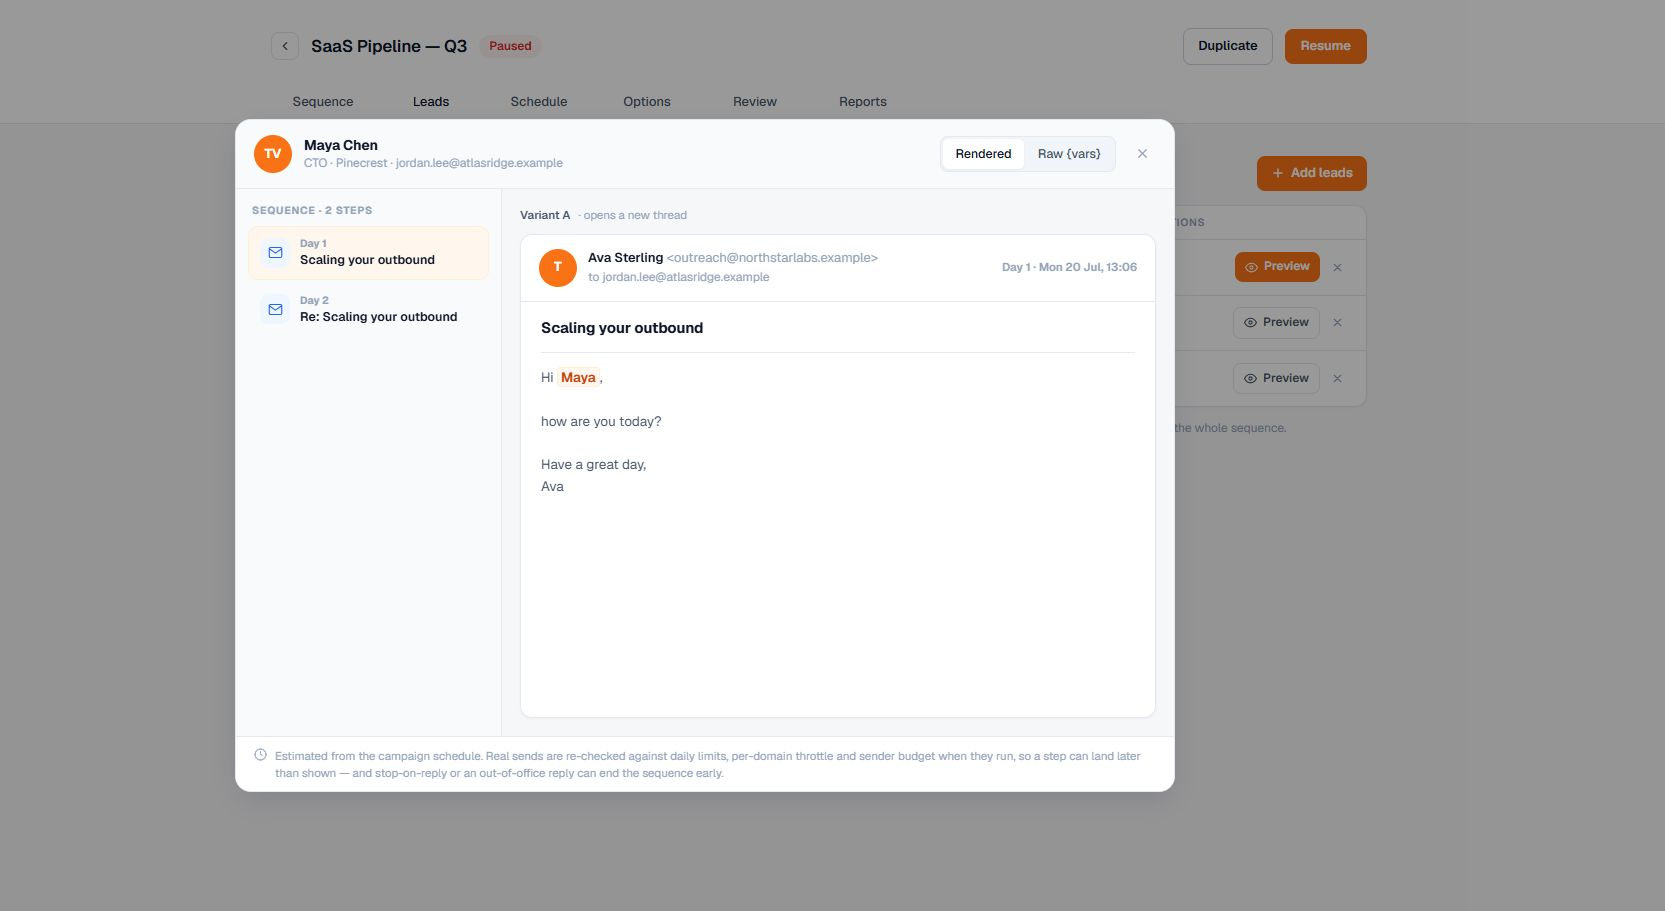Screen dimensions: 1665x911
Task: Click the SEQUENCE · 2 STEPS heading
Action: click(312, 210)
